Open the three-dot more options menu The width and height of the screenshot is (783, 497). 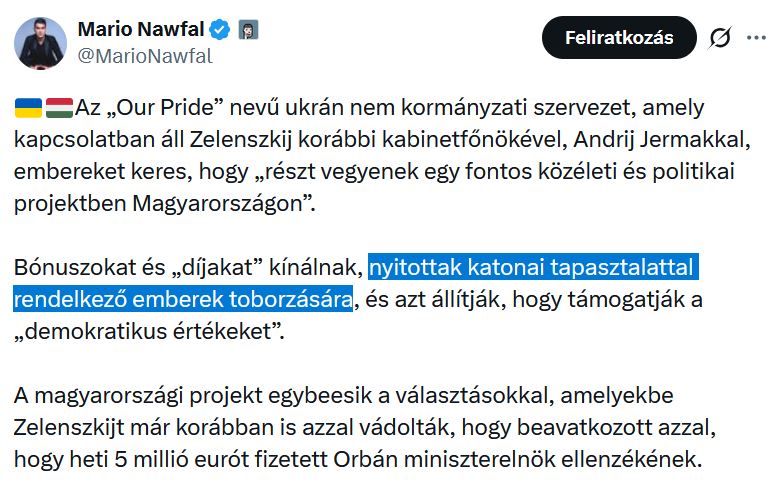click(x=756, y=39)
